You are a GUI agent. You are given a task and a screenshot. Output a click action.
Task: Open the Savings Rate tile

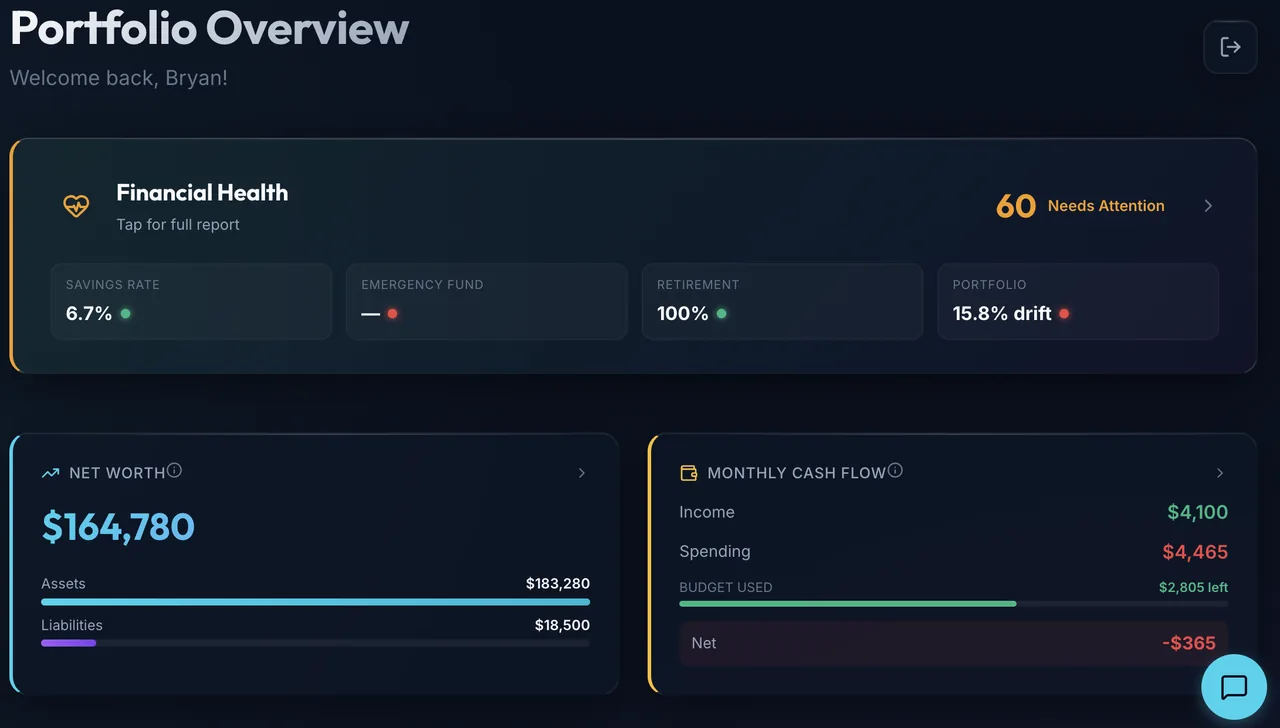point(191,301)
